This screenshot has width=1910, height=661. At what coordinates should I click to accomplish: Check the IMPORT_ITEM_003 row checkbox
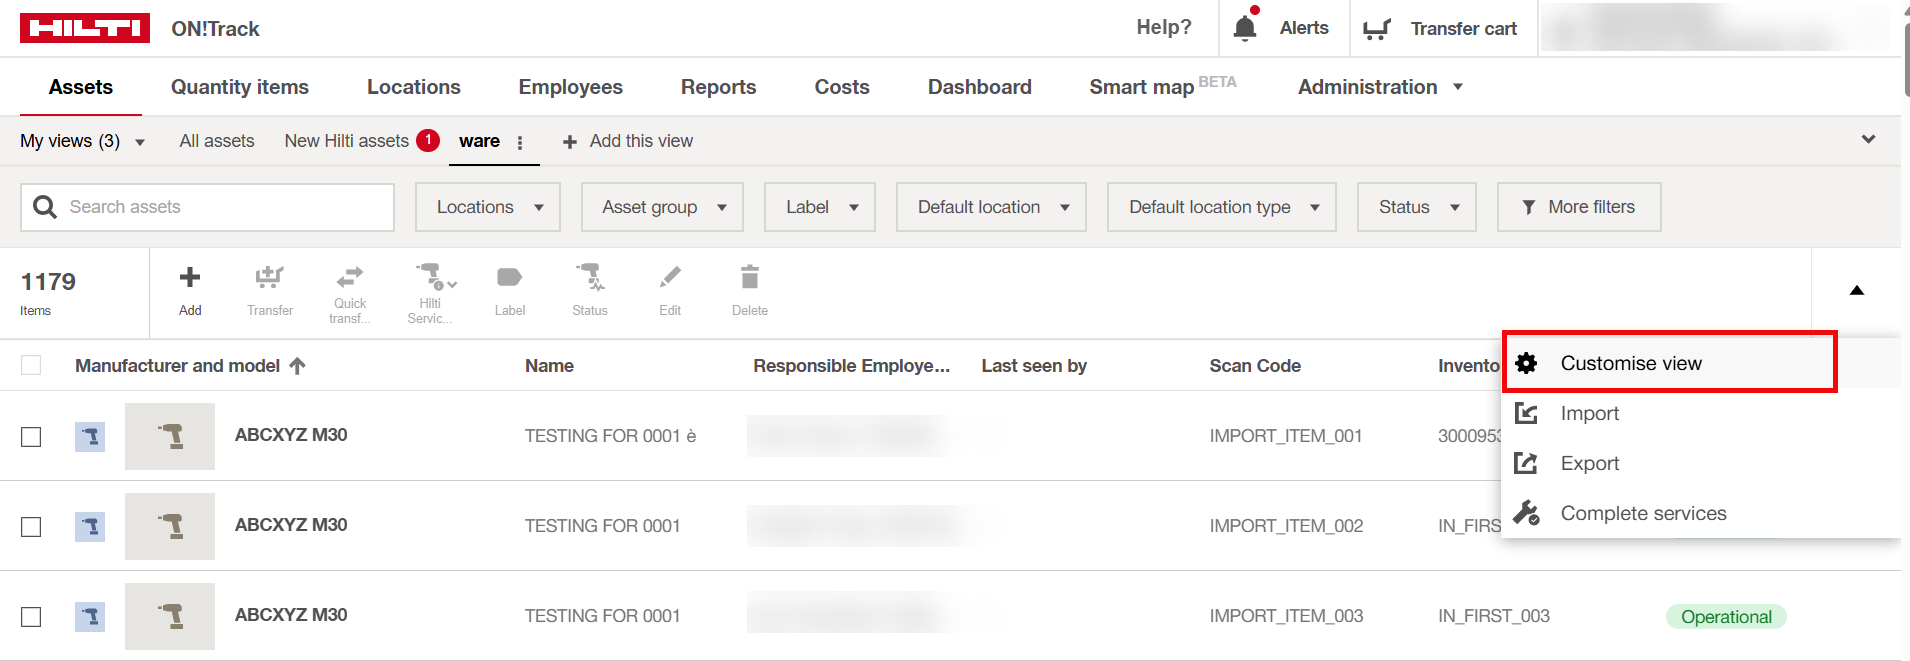click(x=32, y=617)
